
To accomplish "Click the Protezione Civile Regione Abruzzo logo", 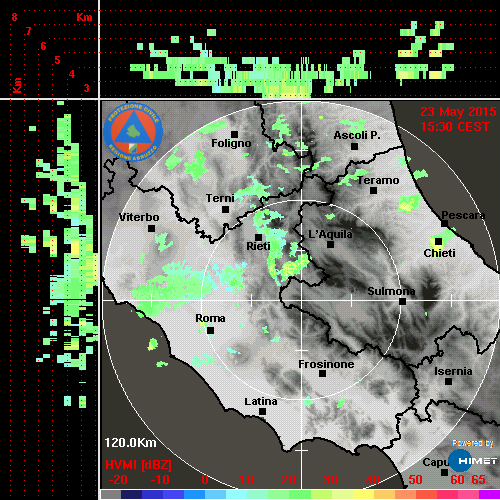I will [133, 132].
